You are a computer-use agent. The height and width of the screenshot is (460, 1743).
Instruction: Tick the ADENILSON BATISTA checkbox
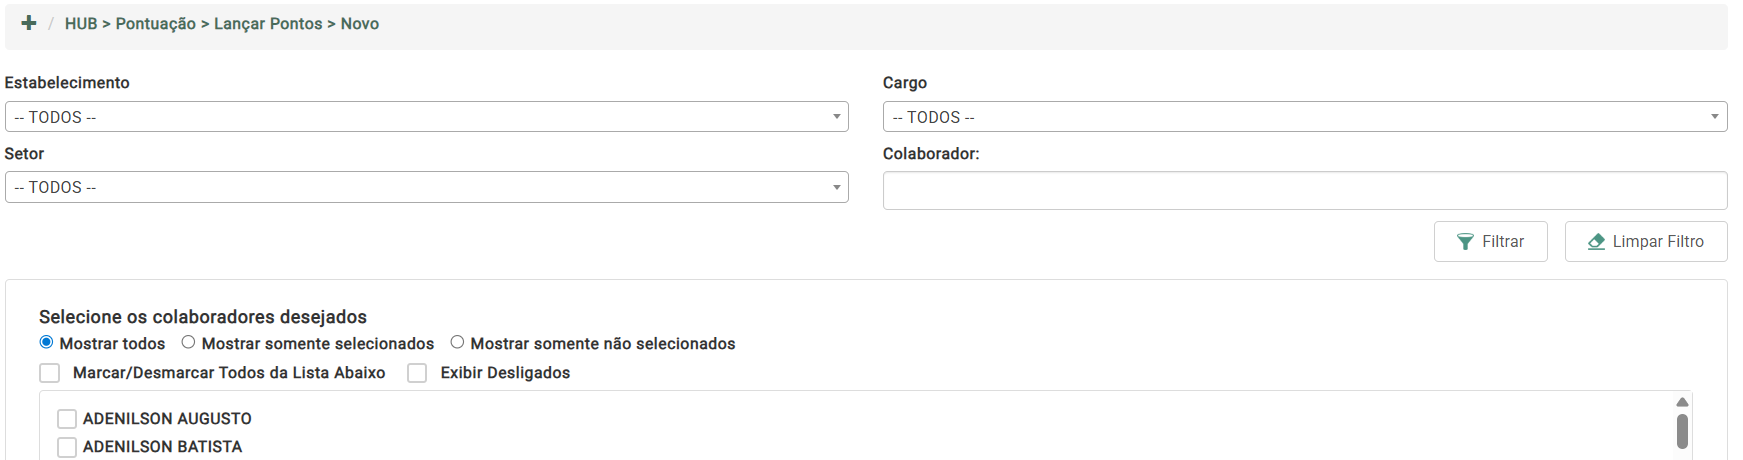(x=67, y=447)
